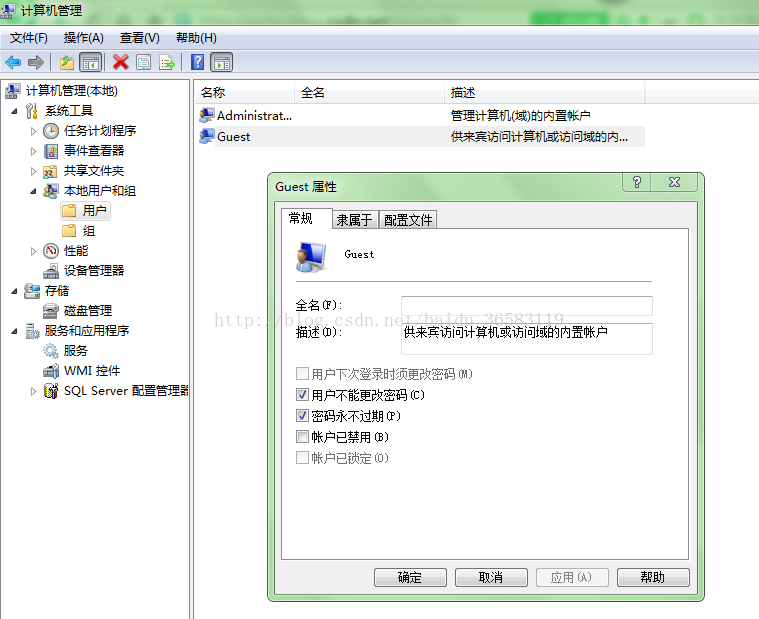The height and width of the screenshot is (619, 759).
Task: Toggle 密码永不过期 checkbox
Action: (302, 416)
